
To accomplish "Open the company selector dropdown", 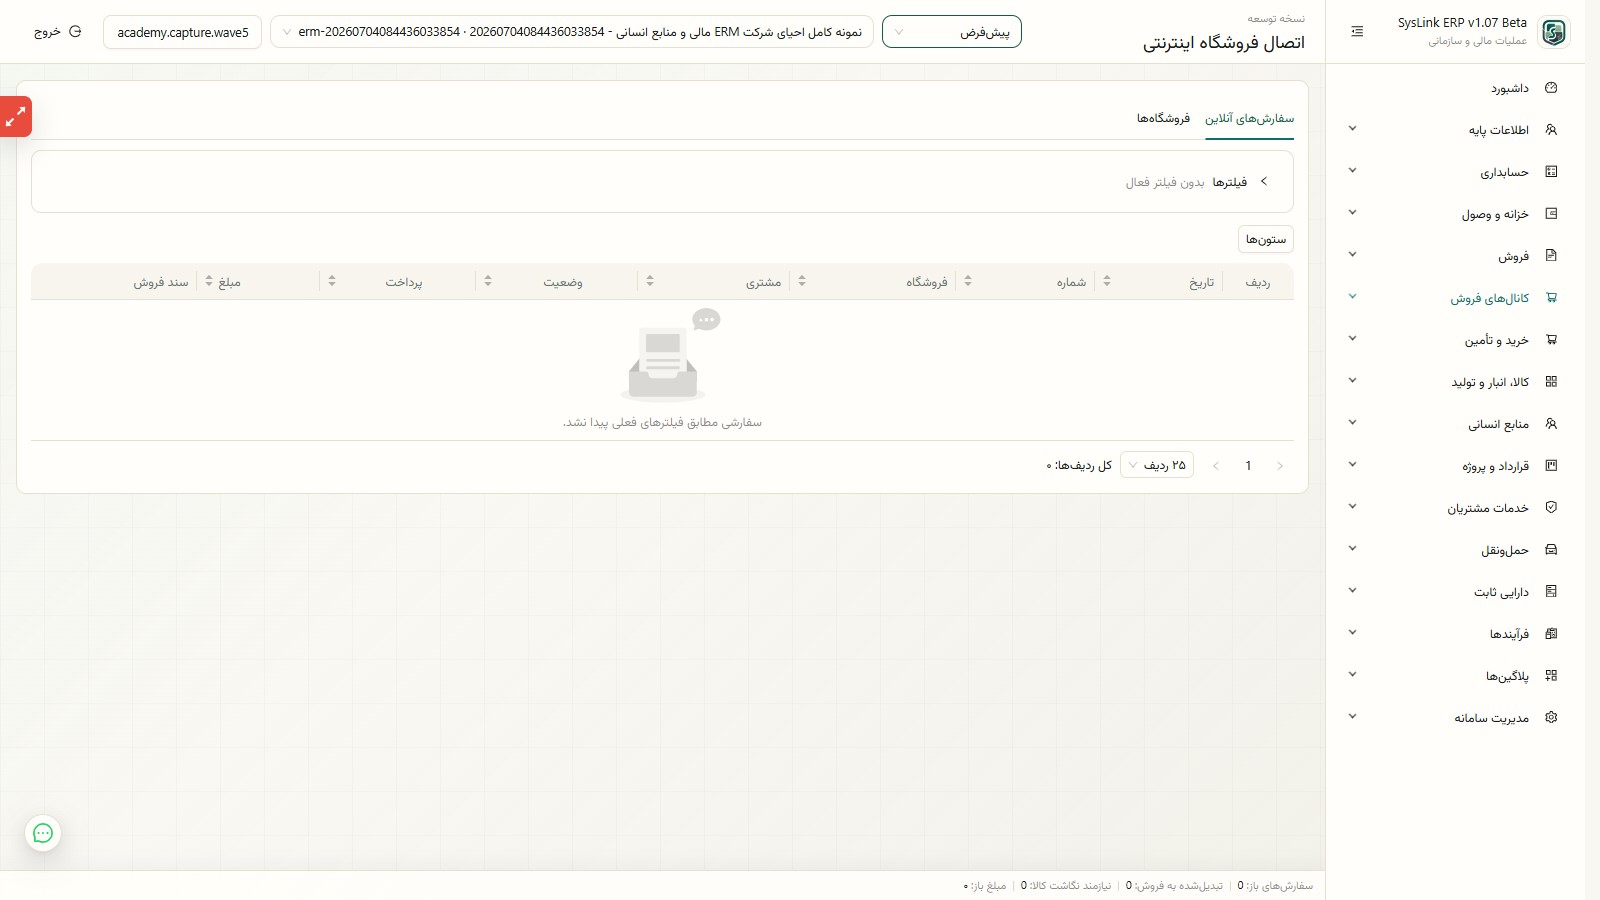I will tap(572, 32).
